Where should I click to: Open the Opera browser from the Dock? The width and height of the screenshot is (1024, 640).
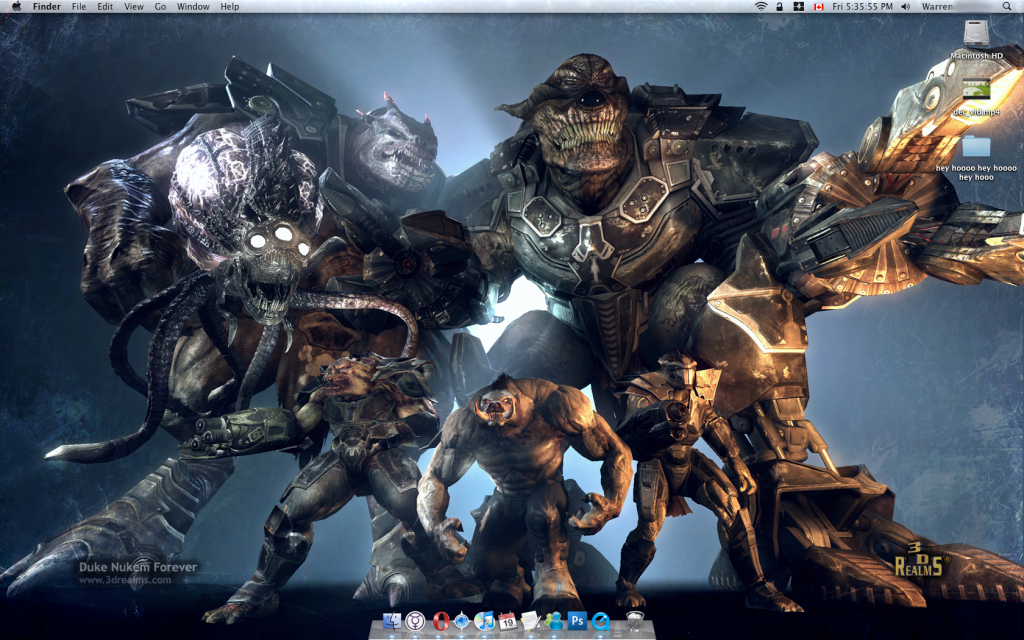coord(440,621)
